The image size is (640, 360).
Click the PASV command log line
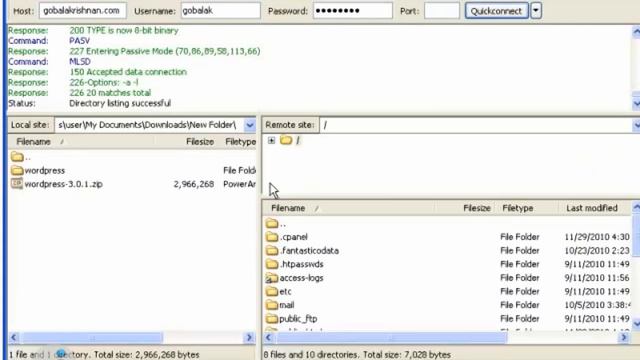click(79, 41)
